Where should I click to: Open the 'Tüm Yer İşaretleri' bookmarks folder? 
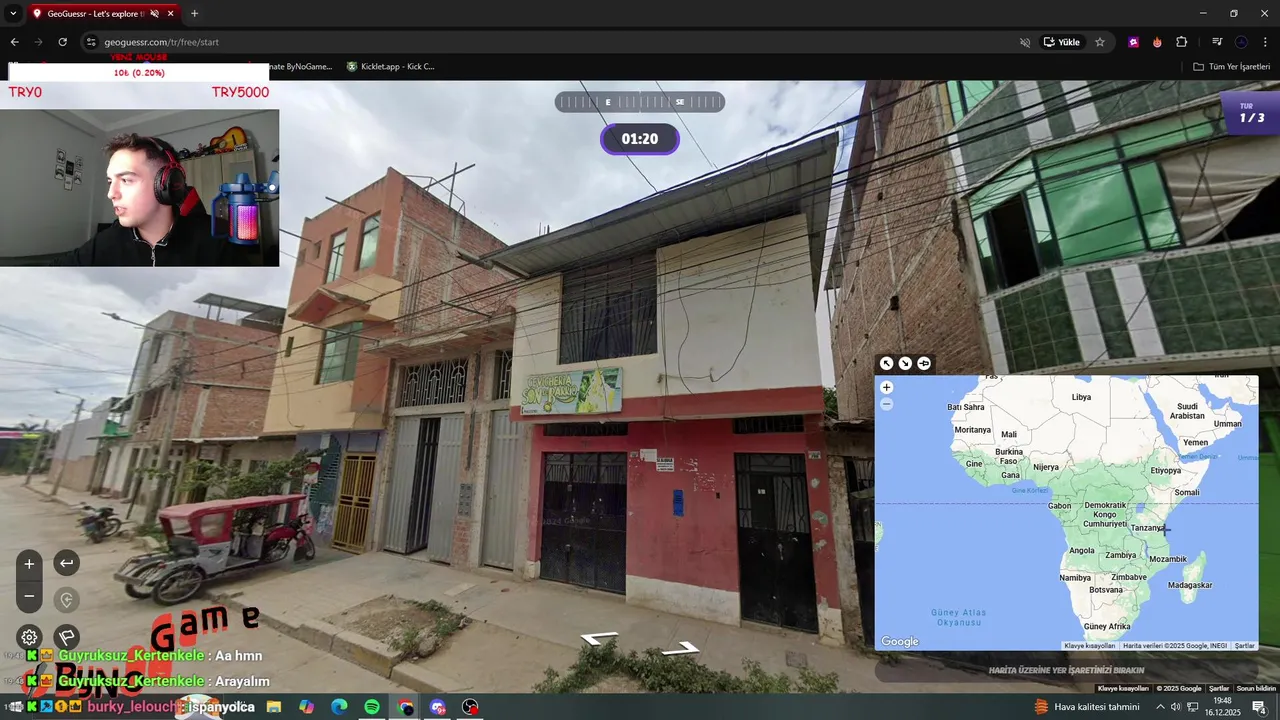point(1231,66)
